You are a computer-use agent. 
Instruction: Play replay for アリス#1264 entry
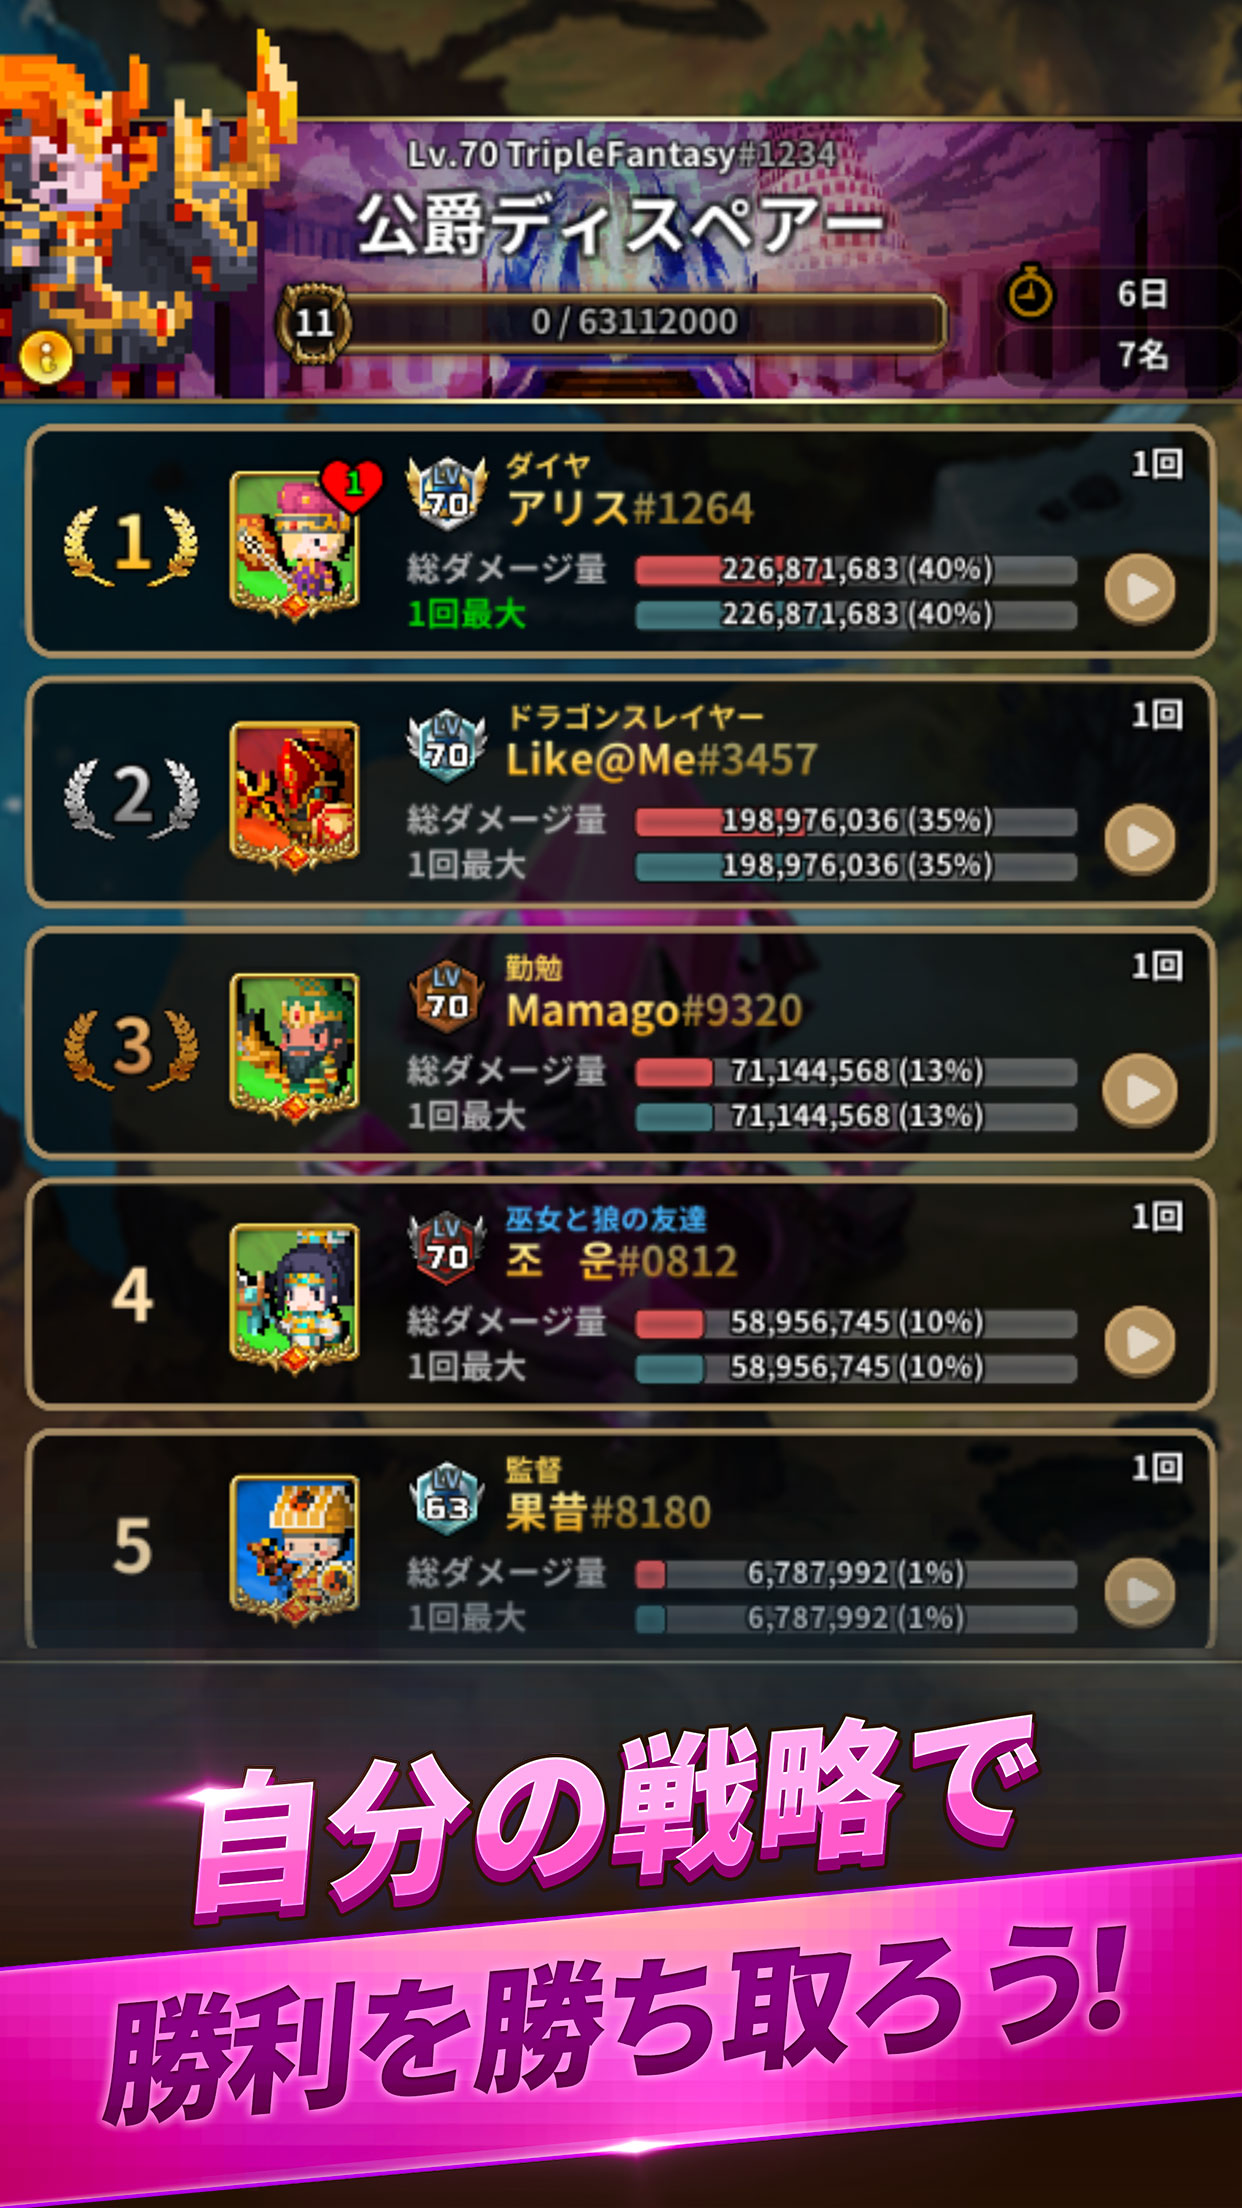[x=1140, y=589]
